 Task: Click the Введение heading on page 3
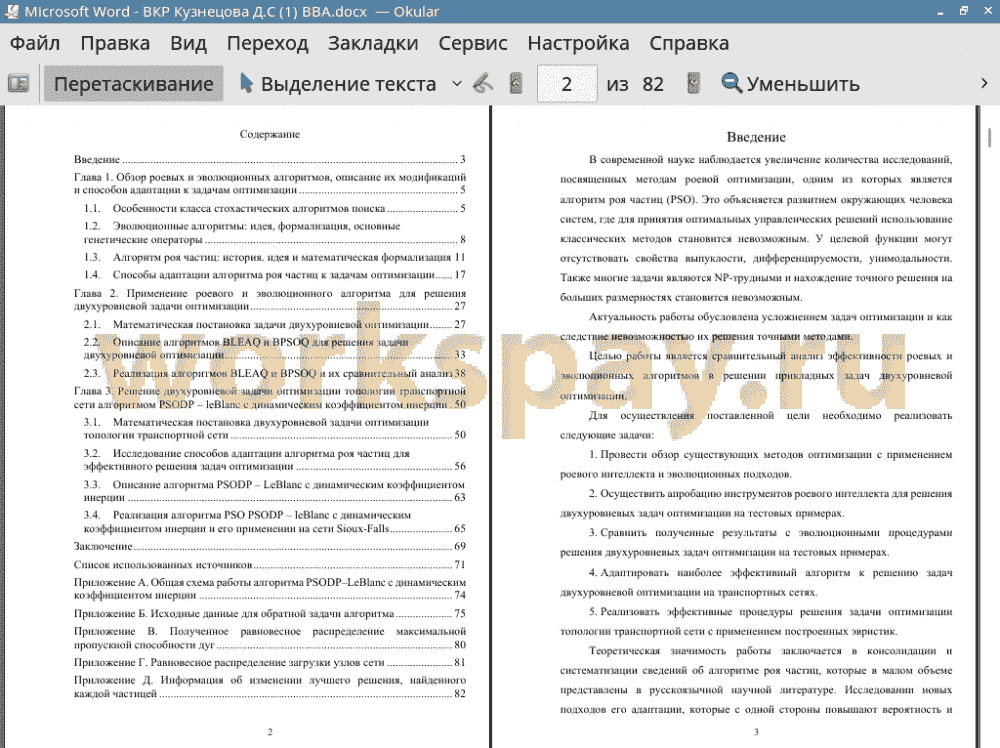pyautogui.click(x=756, y=137)
